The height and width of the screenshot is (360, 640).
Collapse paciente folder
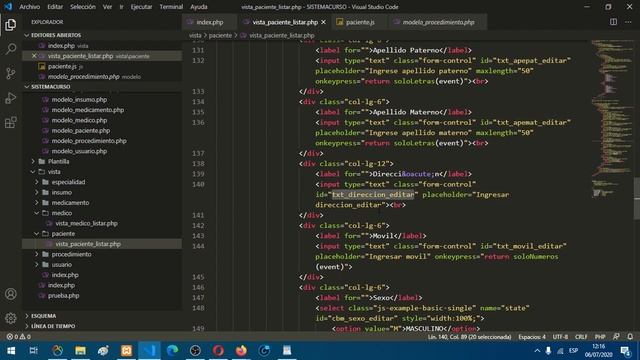point(37,233)
